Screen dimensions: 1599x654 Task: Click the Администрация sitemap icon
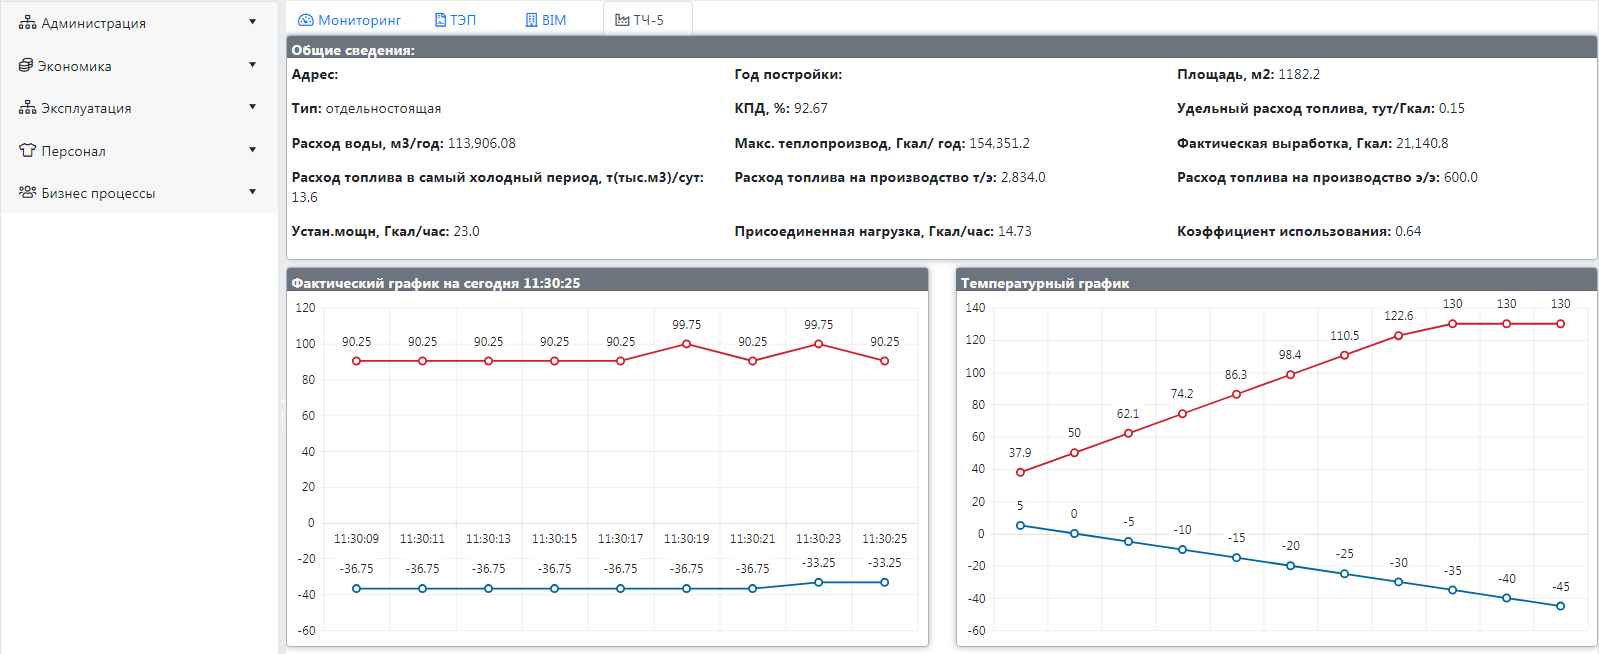pos(27,22)
